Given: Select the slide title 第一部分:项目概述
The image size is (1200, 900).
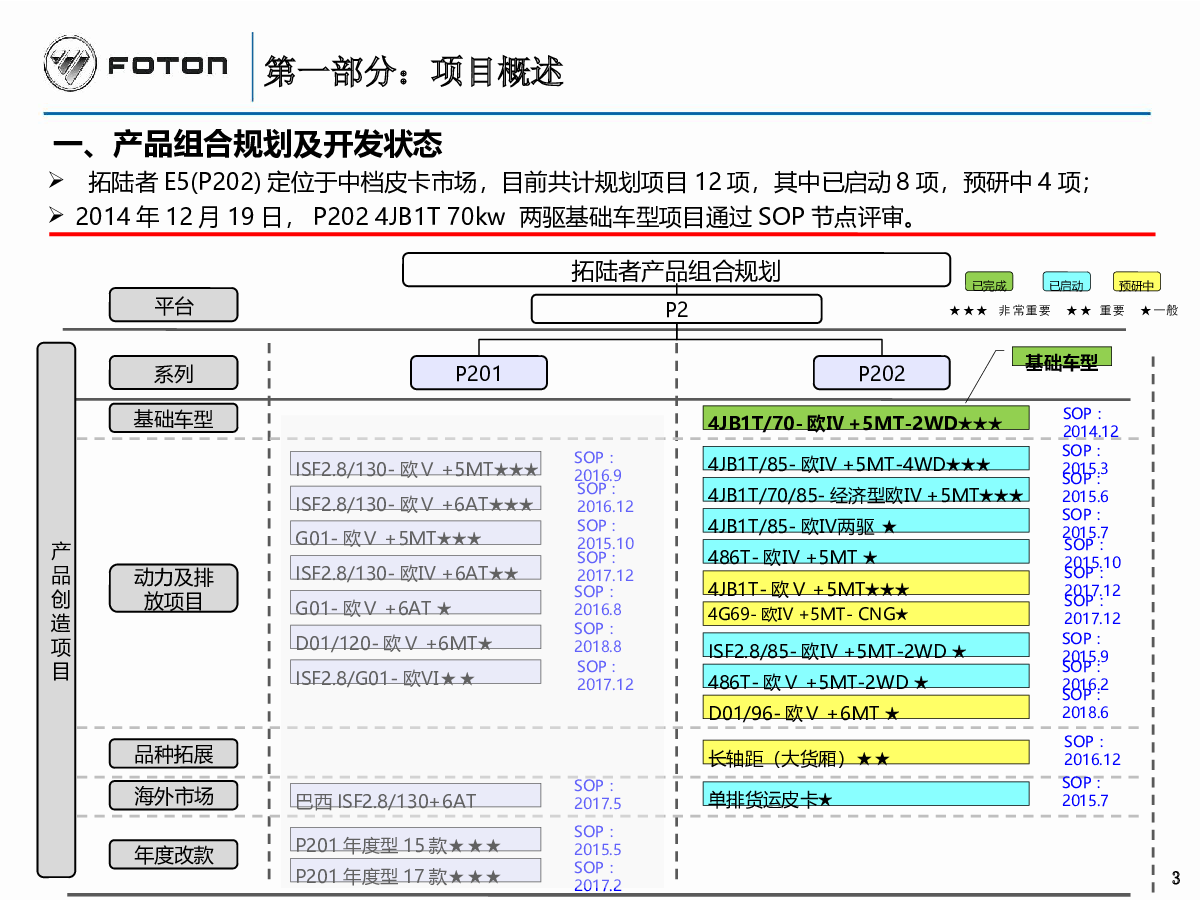Looking at the screenshot, I should click(x=414, y=71).
